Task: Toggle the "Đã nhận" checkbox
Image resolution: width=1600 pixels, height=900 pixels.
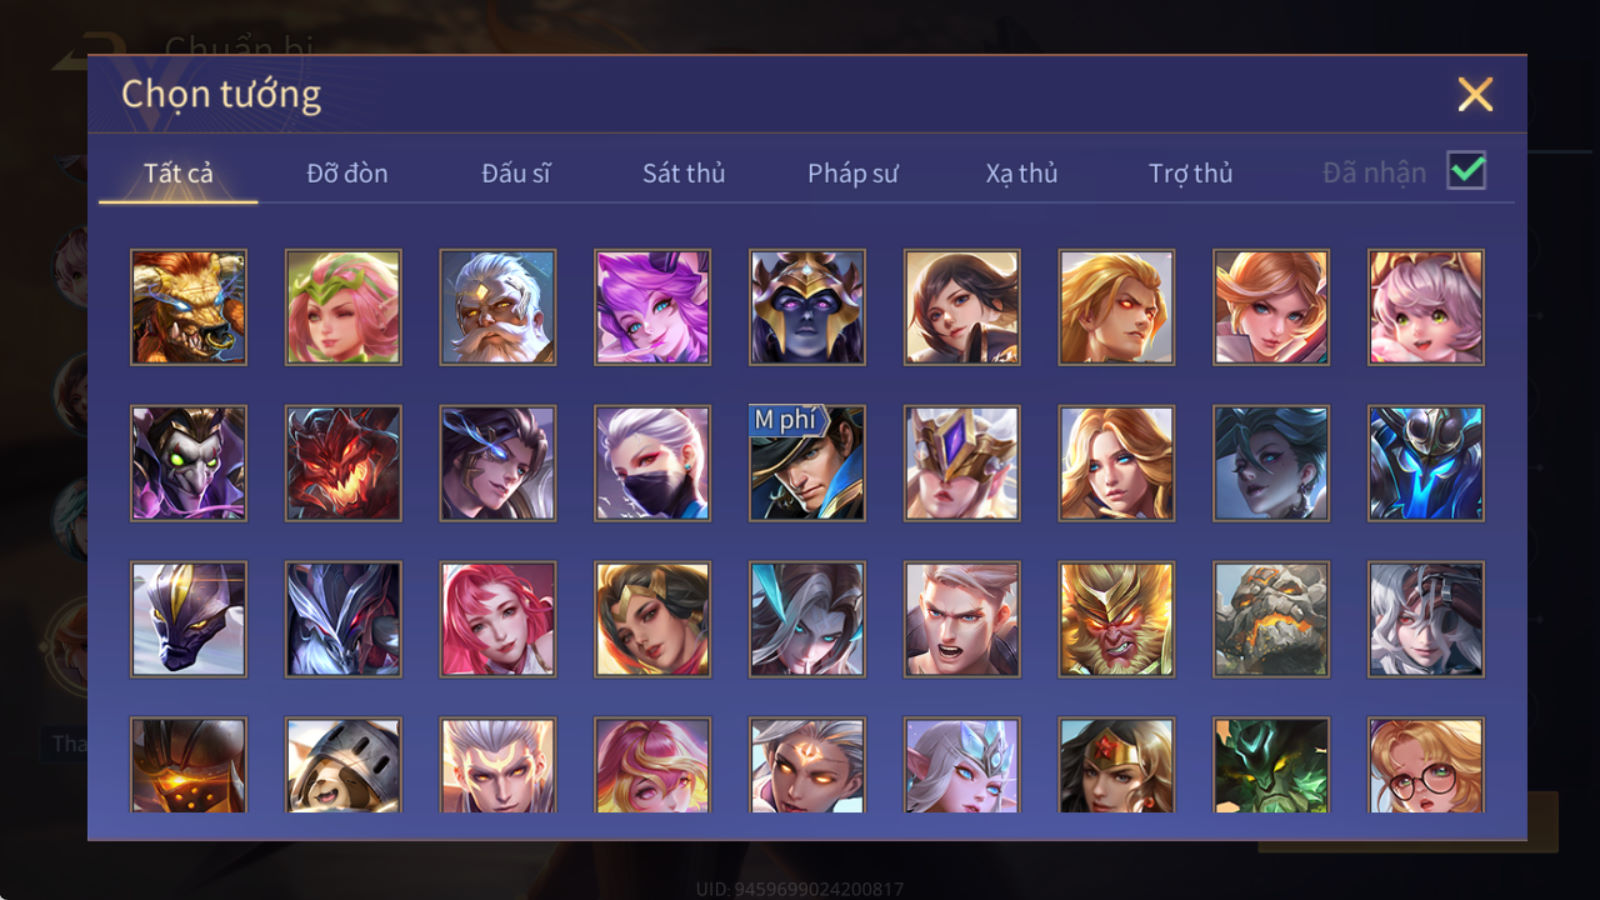Action: 1467,171
